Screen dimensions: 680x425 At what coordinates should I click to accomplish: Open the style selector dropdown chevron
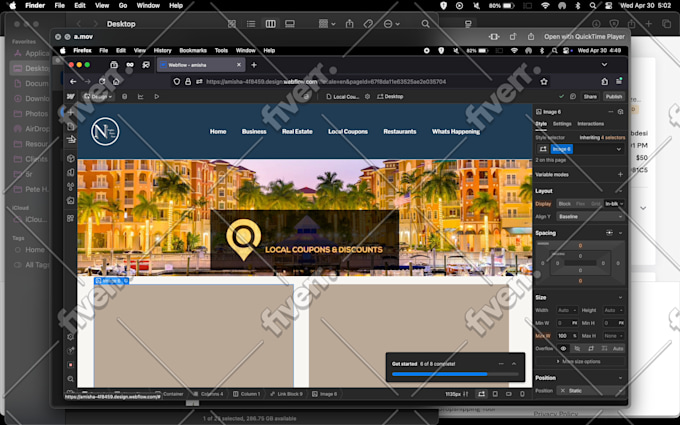click(618, 149)
